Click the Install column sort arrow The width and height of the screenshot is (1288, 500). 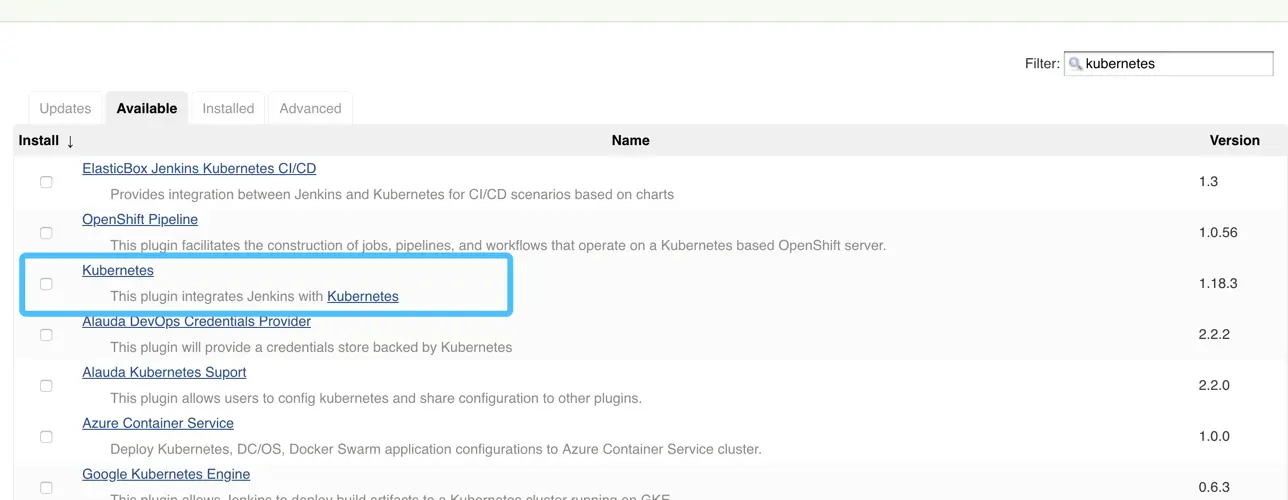[70, 141]
